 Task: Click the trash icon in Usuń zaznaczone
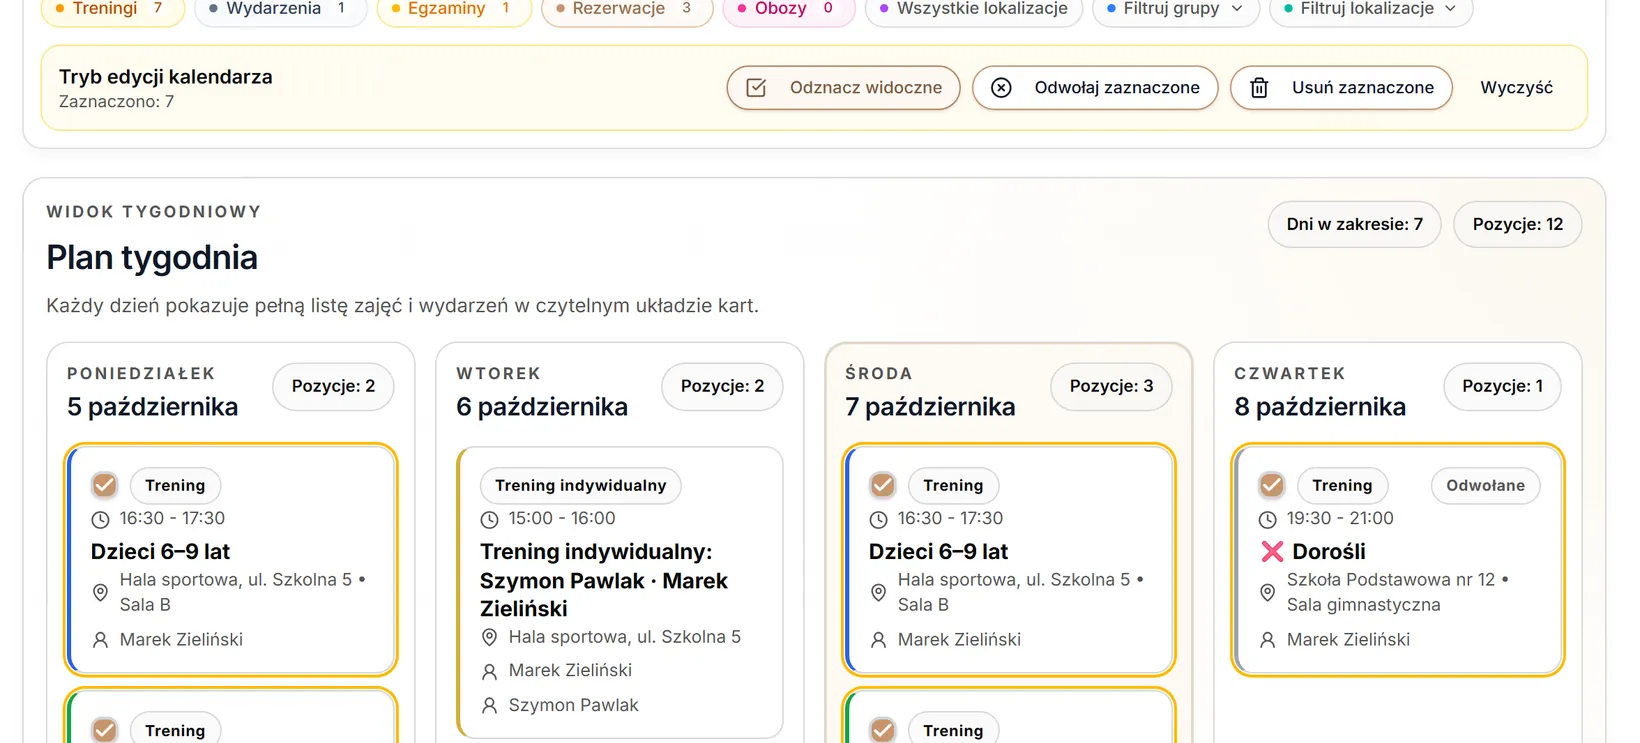pyautogui.click(x=1259, y=88)
